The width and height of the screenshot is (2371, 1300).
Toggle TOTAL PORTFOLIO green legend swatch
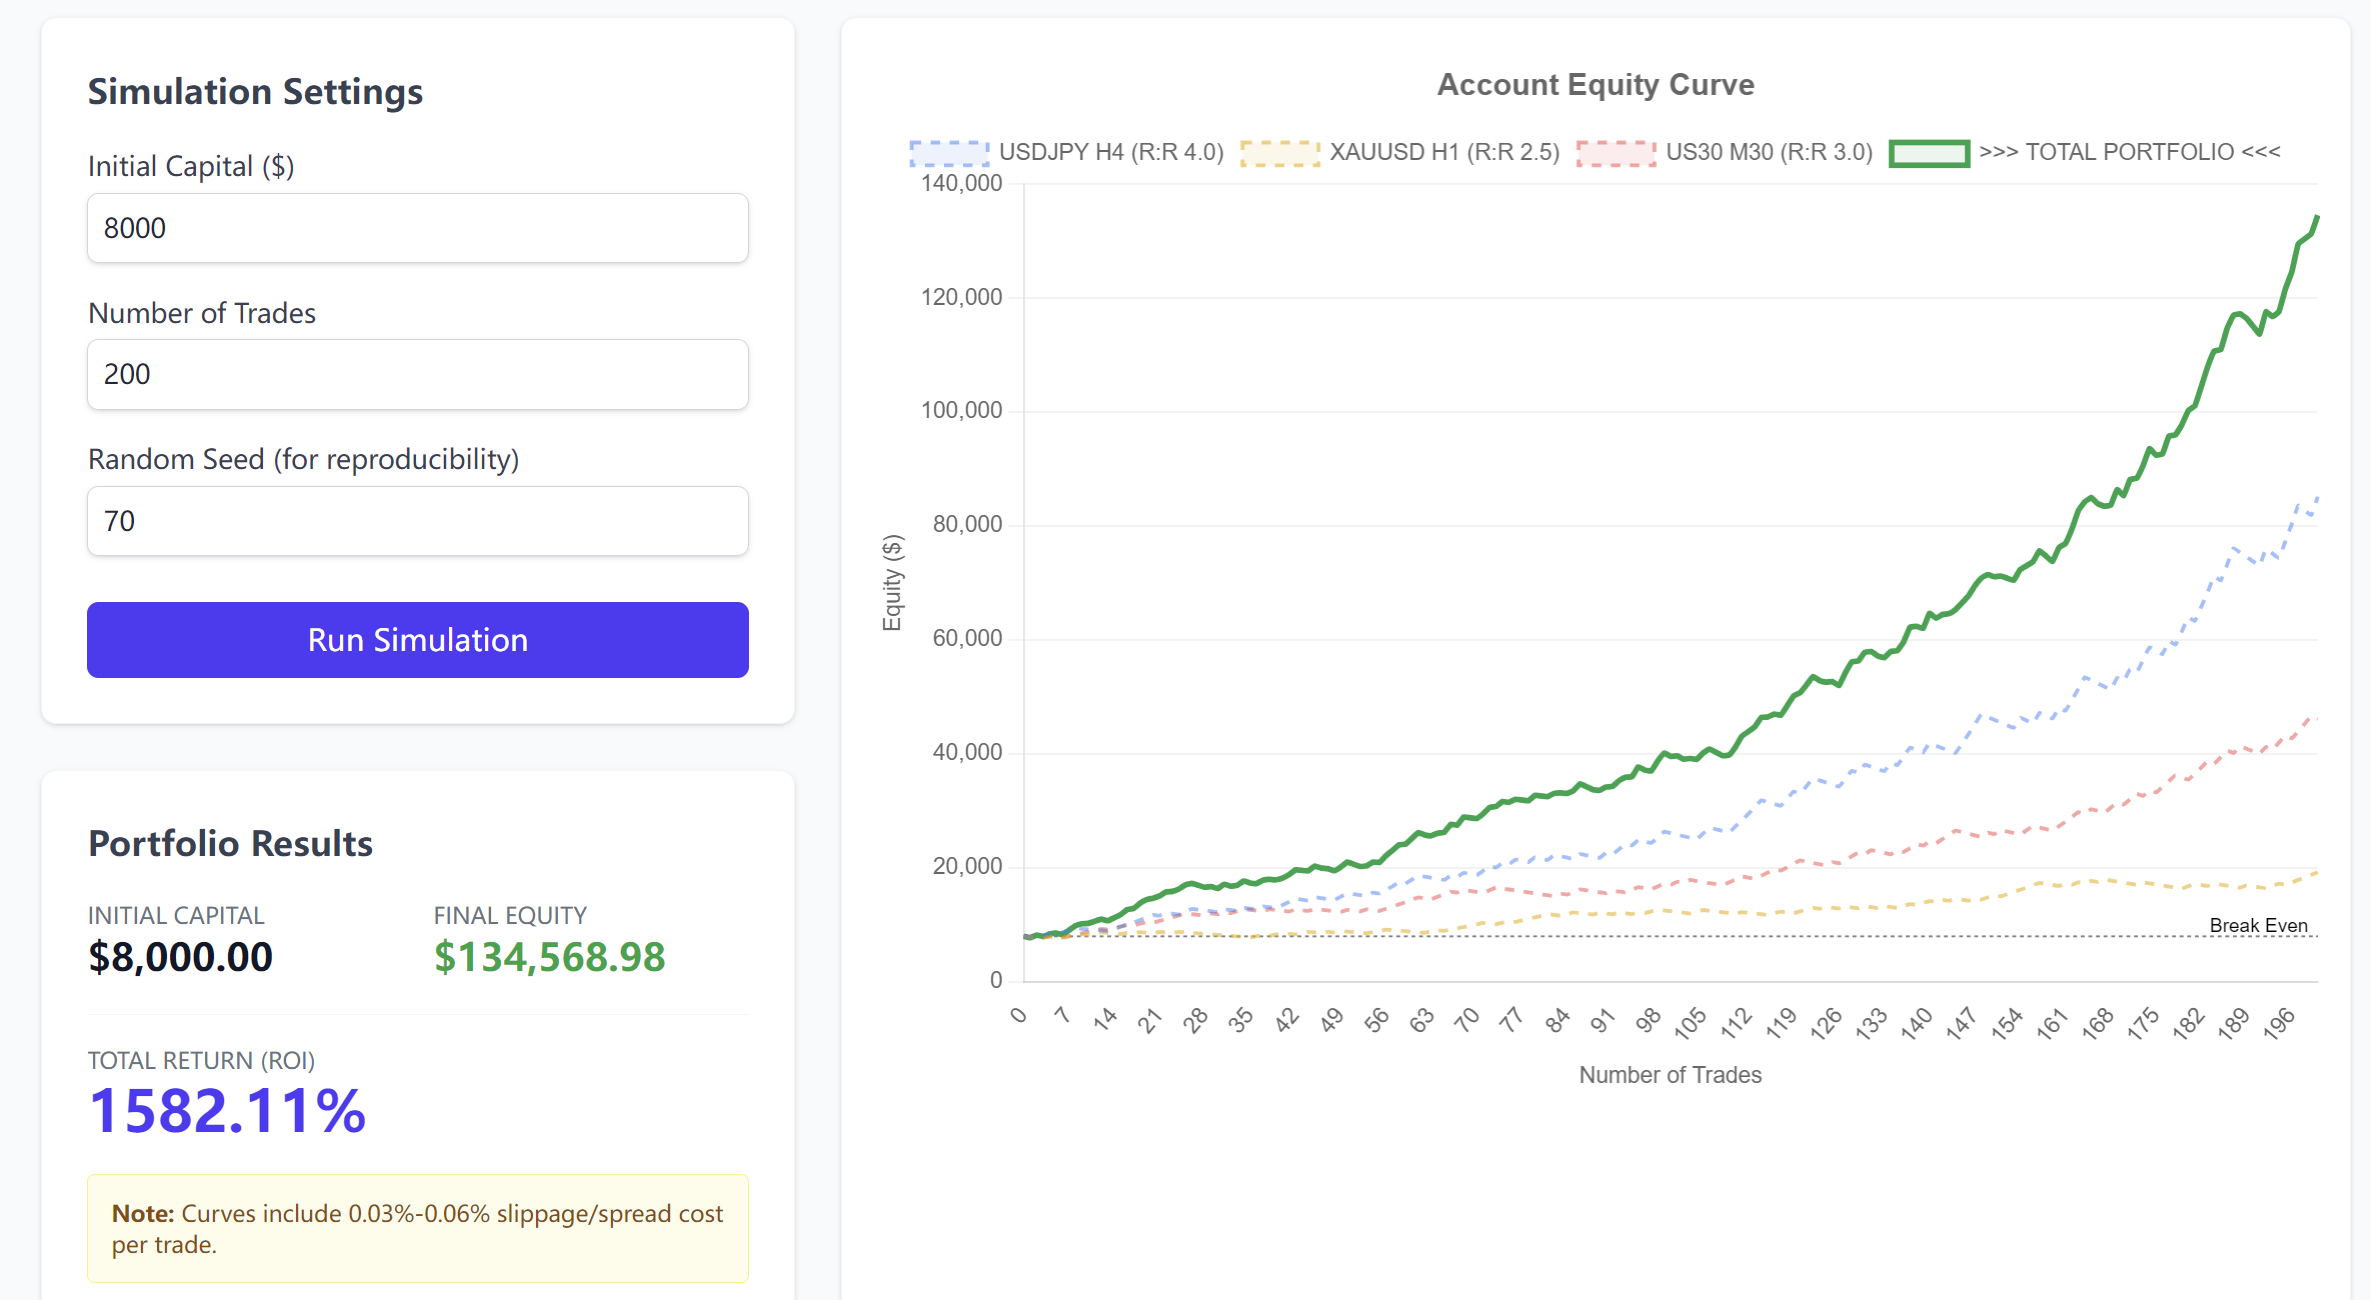click(1928, 153)
